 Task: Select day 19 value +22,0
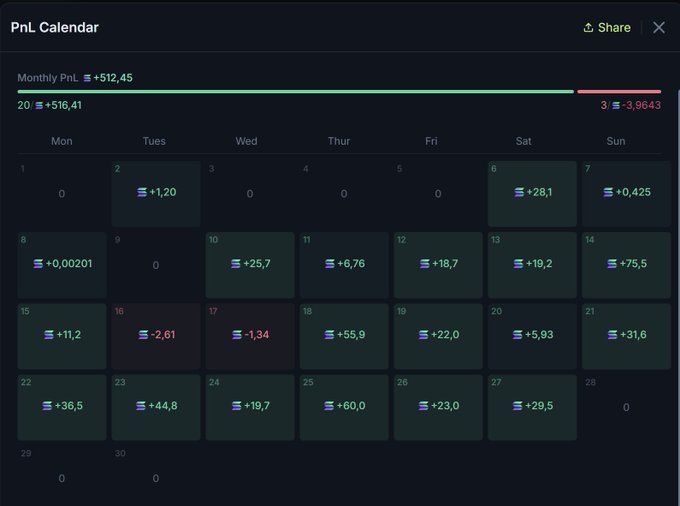[445, 335]
